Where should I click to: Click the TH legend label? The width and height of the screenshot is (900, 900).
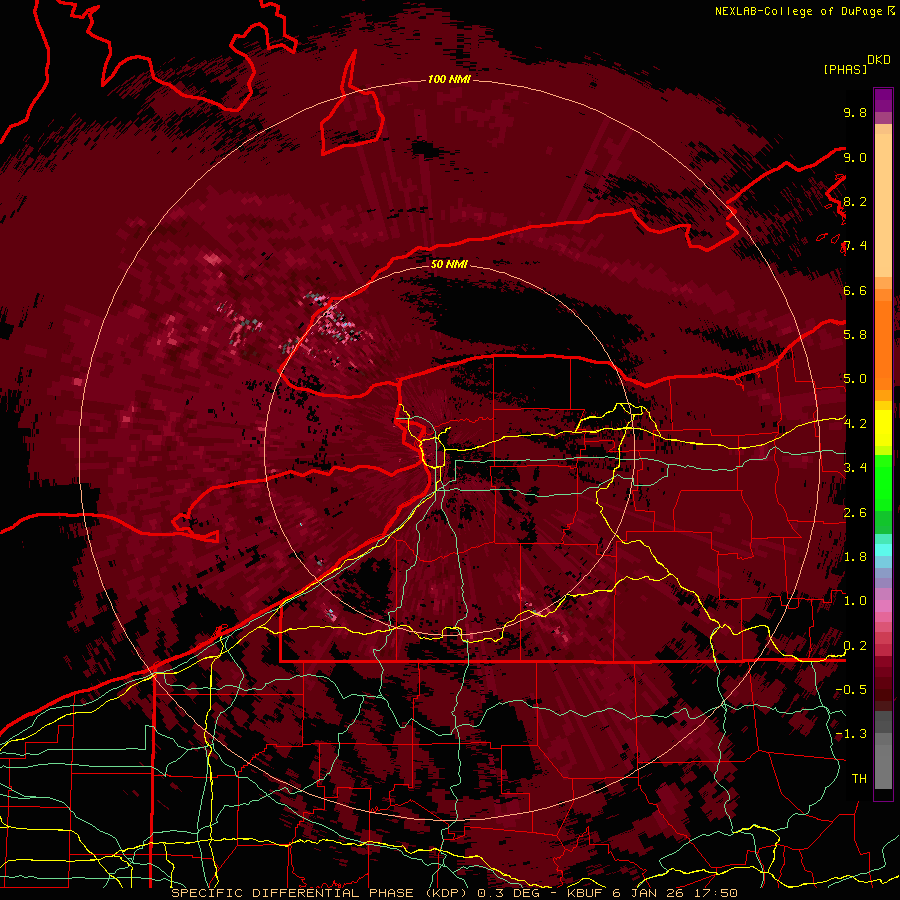(859, 778)
